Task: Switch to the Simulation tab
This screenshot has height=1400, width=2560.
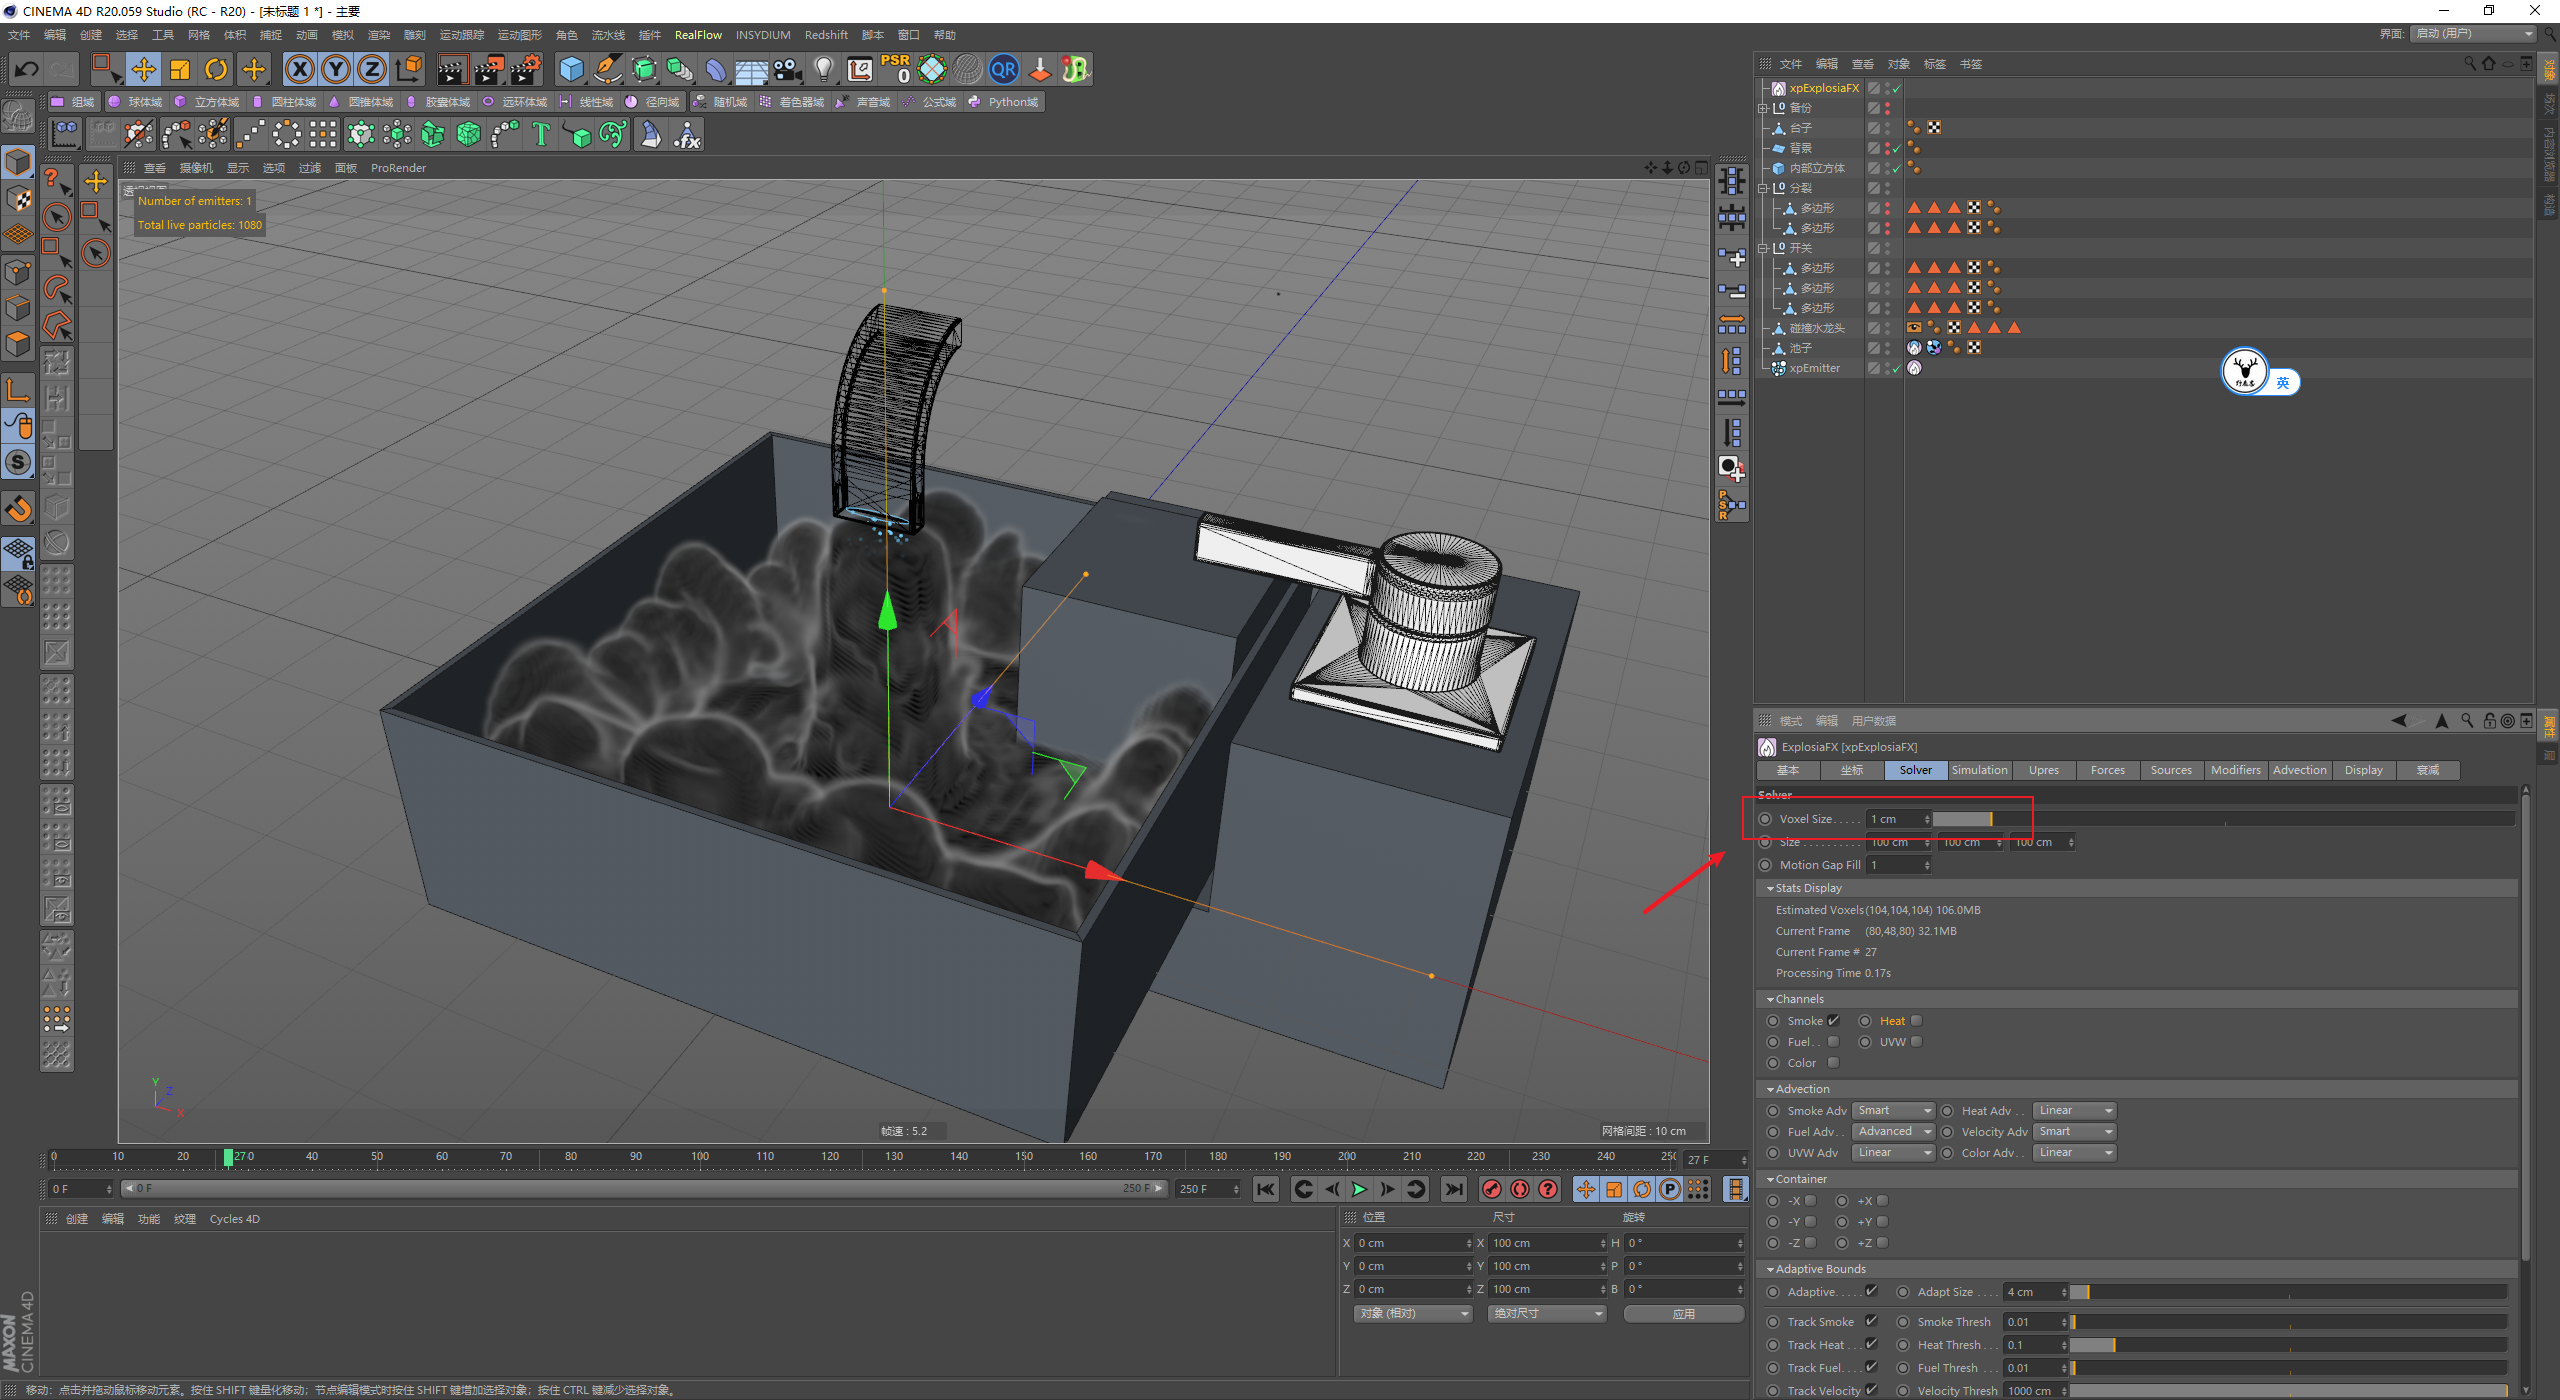Action: coord(1979,770)
